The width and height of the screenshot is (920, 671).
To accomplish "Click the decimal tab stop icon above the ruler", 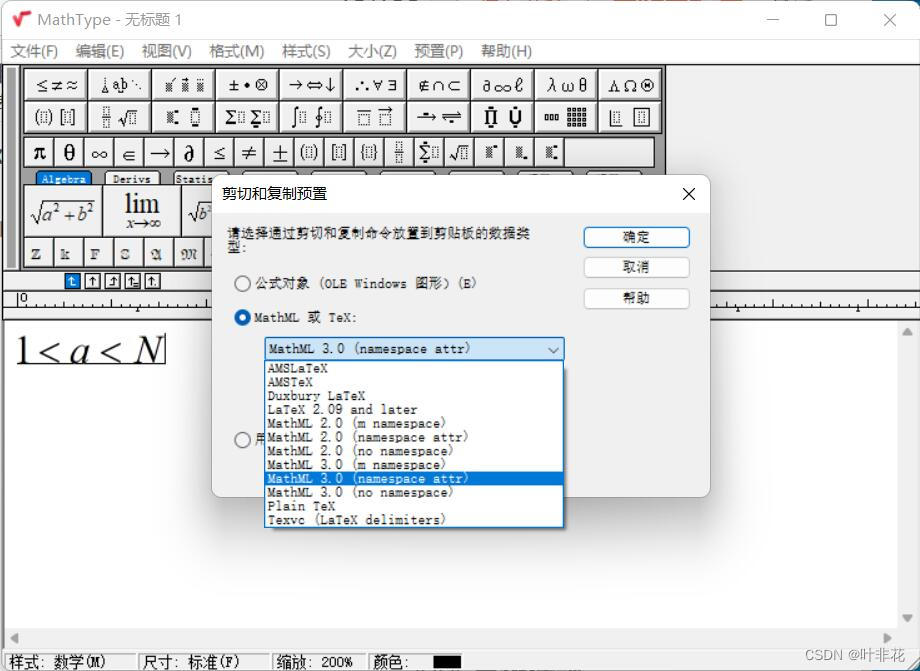I will coord(153,282).
